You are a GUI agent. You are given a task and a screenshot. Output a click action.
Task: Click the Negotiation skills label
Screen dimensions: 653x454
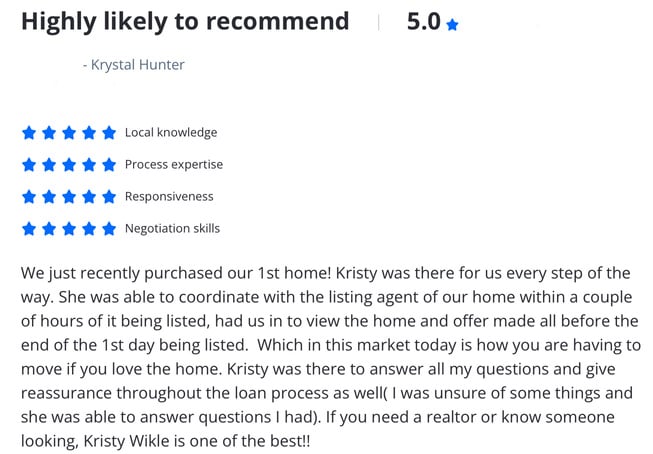(x=172, y=228)
